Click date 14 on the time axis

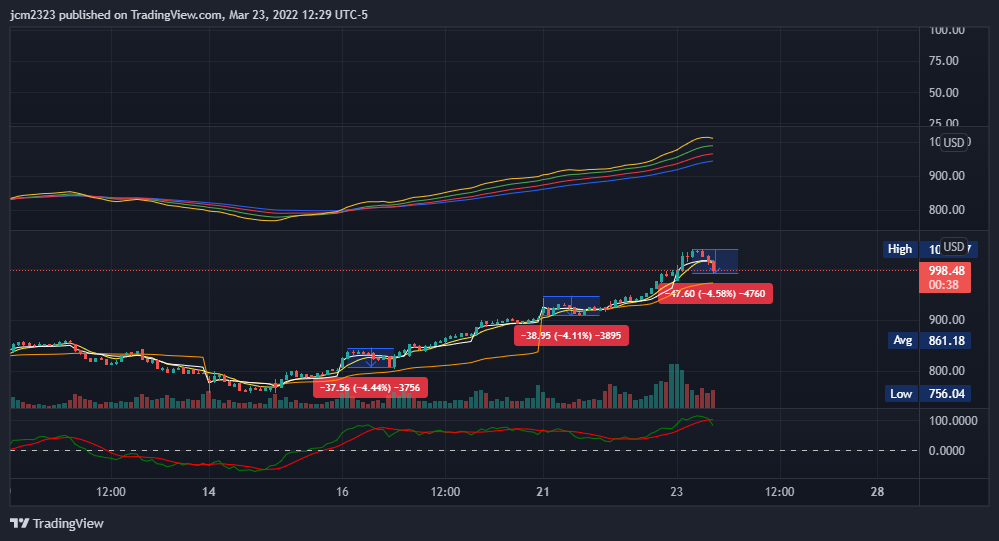click(209, 492)
